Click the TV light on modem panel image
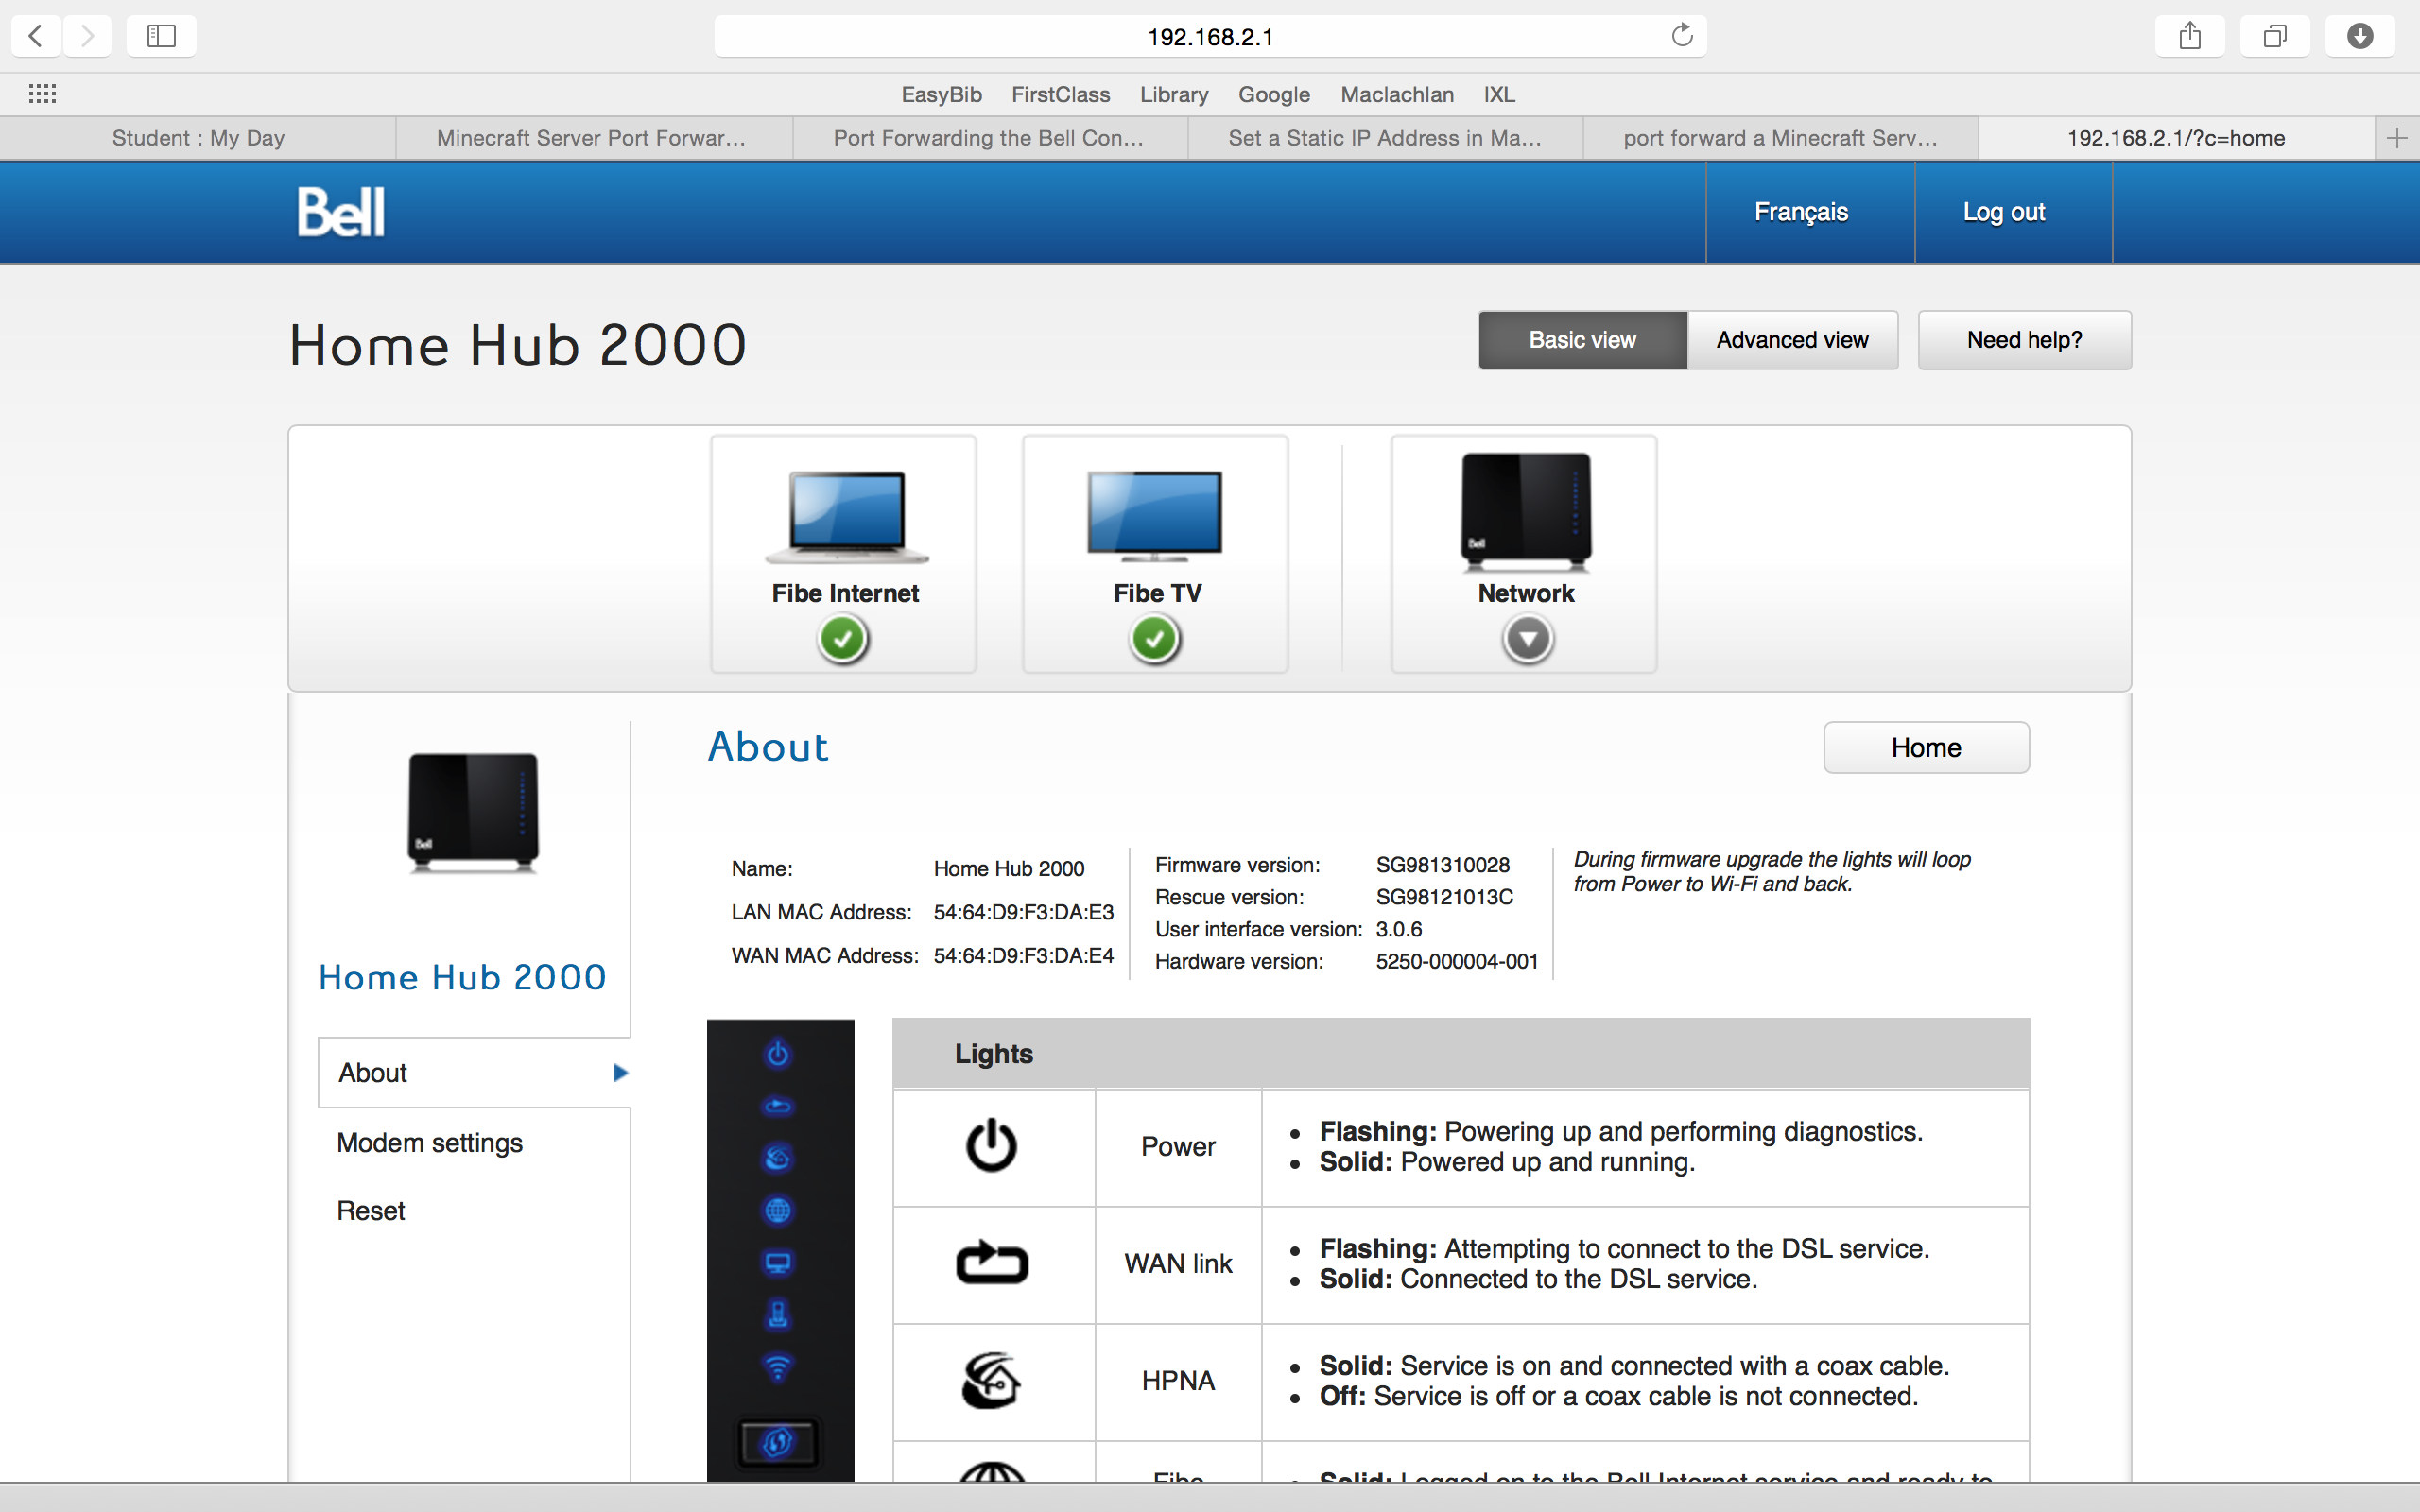 tap(778, 1263)
